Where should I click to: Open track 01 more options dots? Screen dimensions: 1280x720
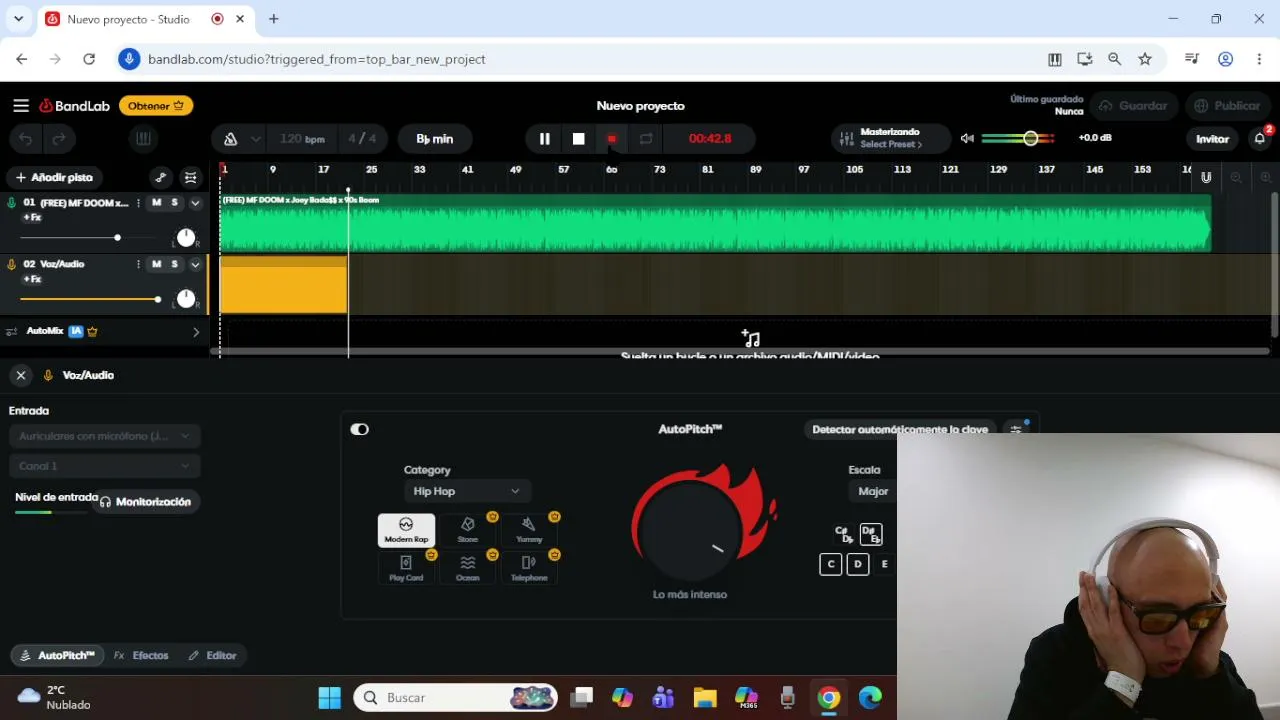pyautogui.click(x=137, y=203)
